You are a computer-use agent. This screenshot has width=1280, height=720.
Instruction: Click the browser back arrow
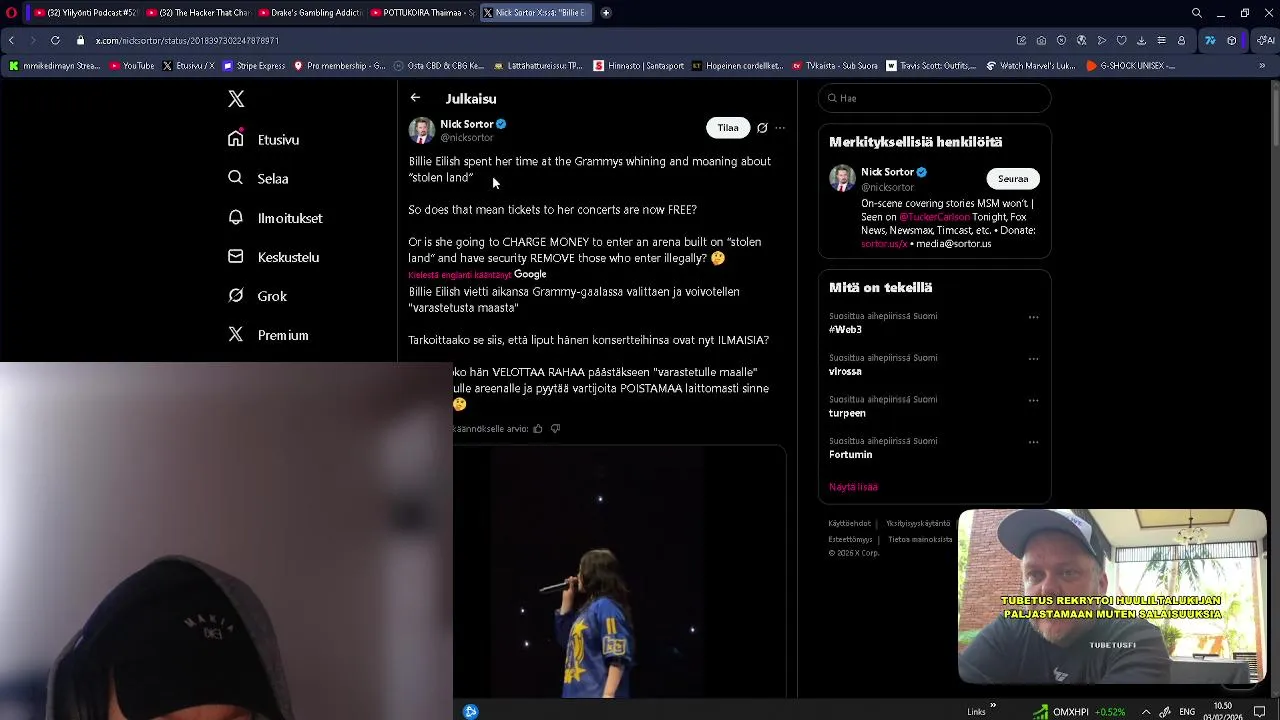(11, 40)
